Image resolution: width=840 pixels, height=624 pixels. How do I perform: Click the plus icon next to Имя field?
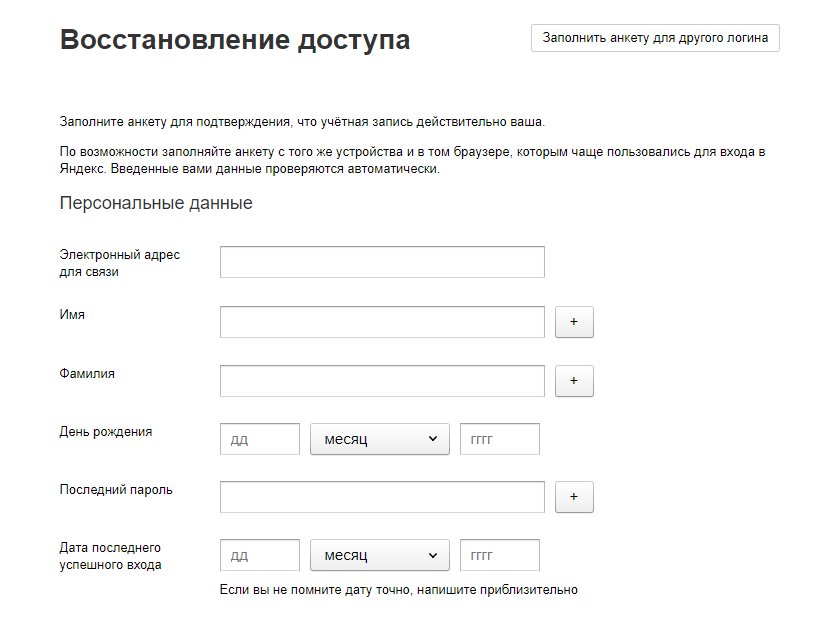point(574,322)
